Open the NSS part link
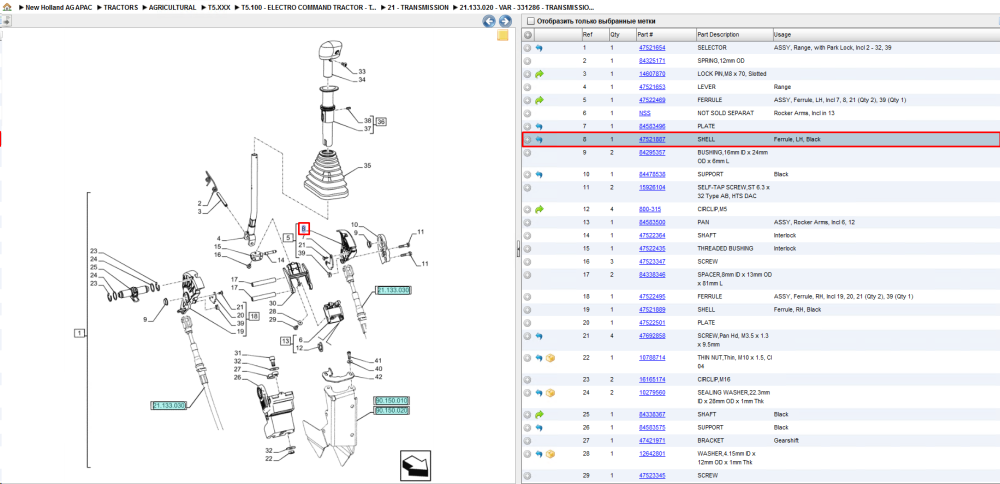 (645, 114)
